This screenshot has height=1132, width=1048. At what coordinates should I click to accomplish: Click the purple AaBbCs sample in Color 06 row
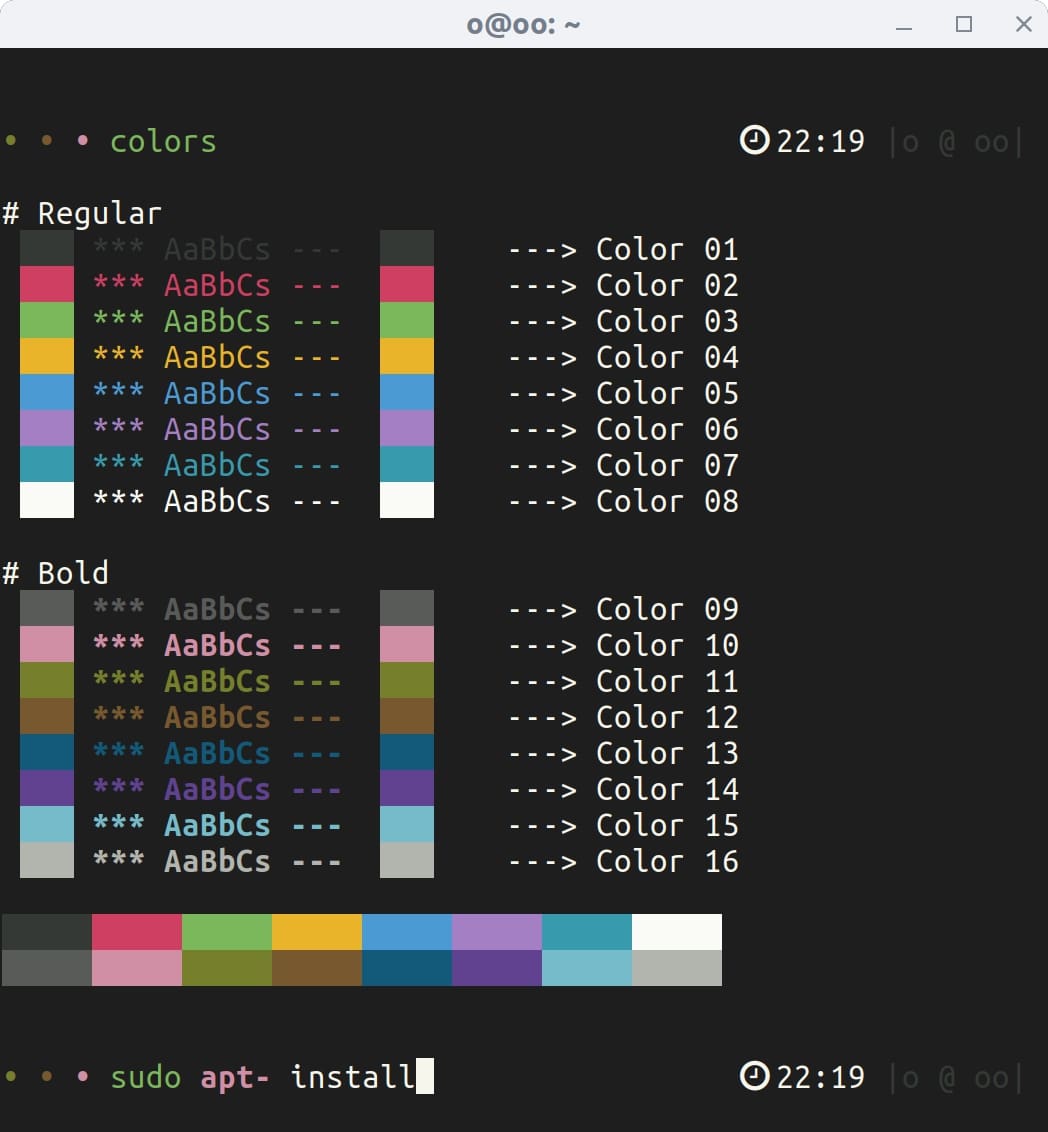(217, 429)
